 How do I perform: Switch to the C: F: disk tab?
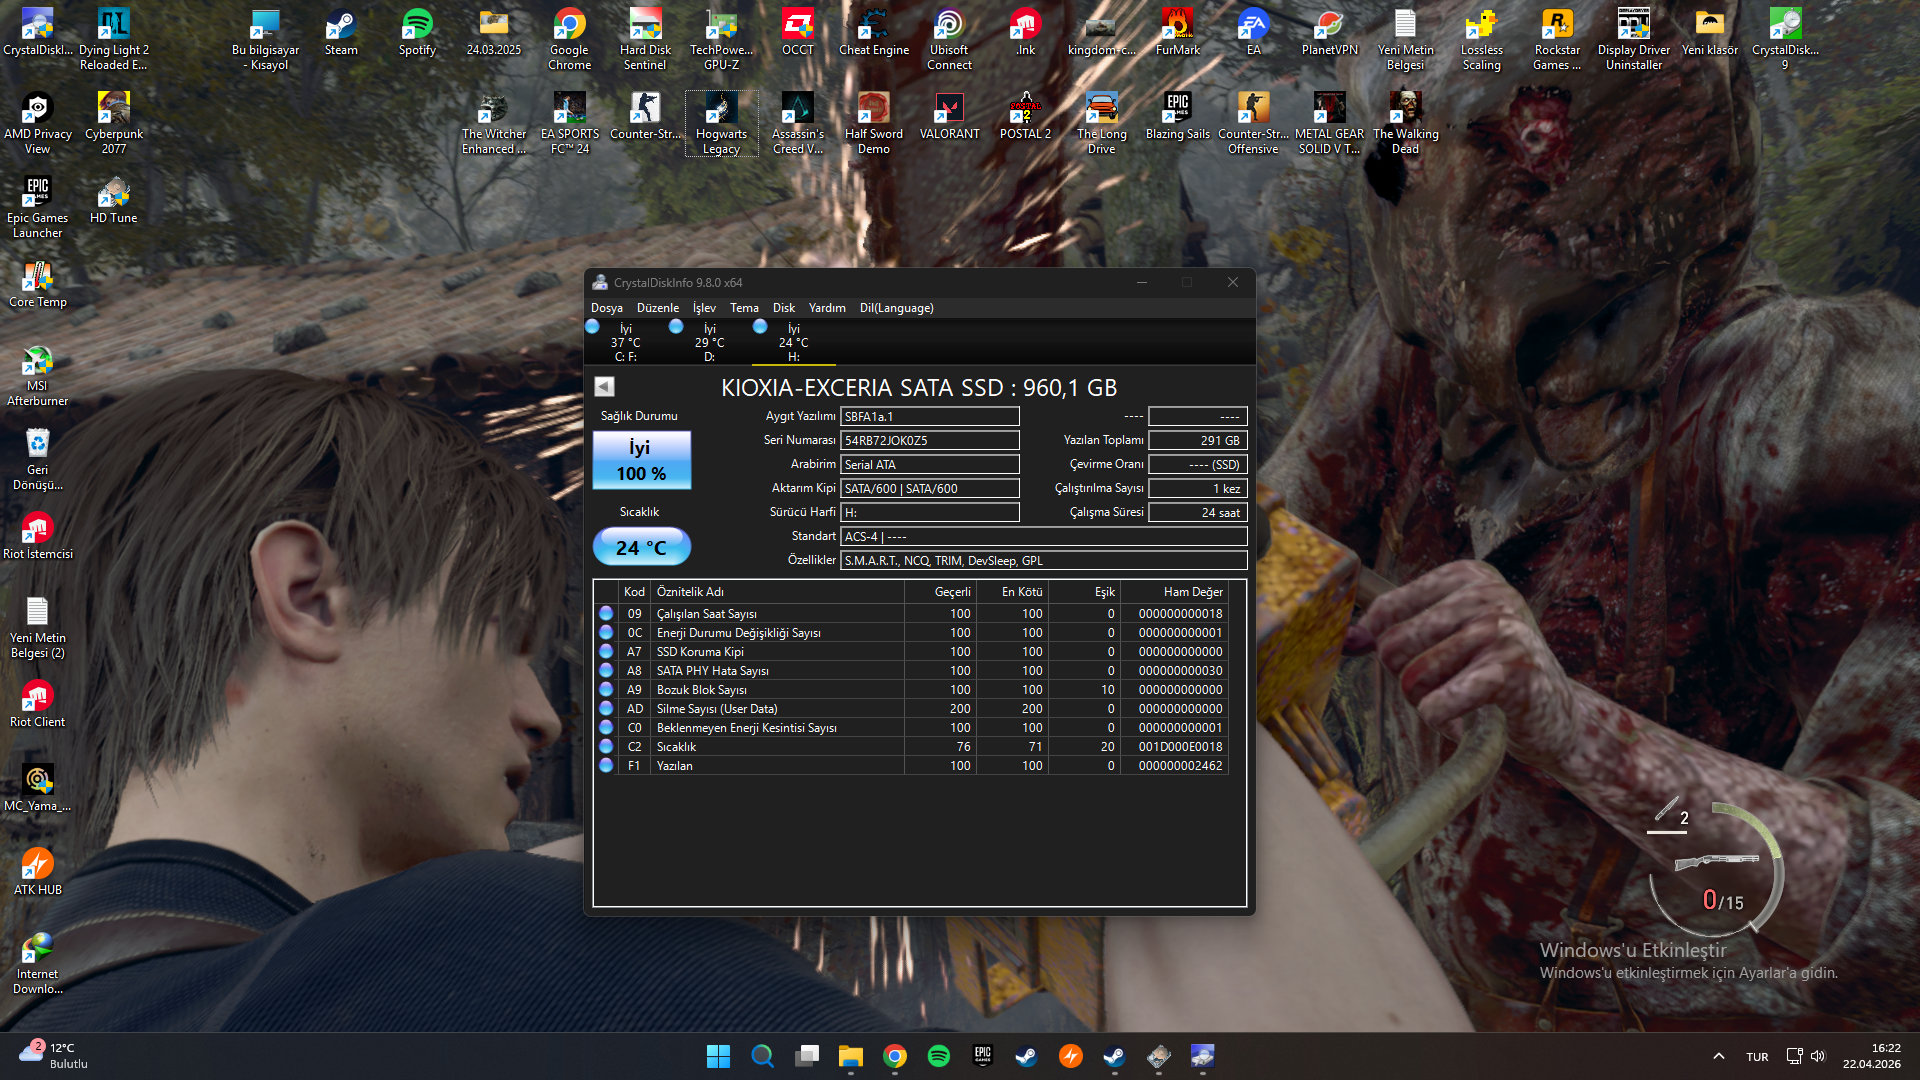625,342
